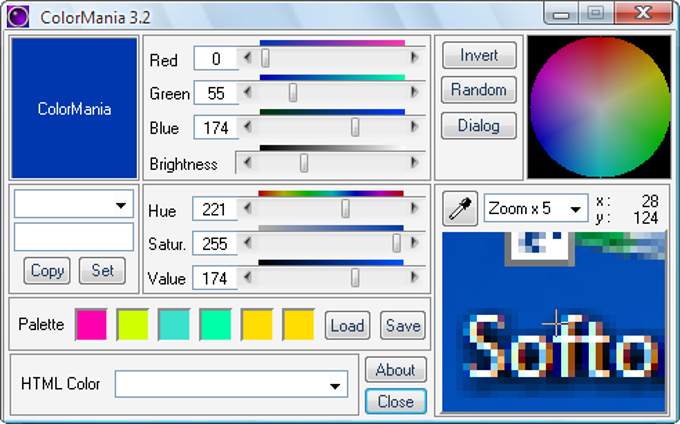Pick a color from the color wheel
680x424 pixels.
click(x=600, y=107)
